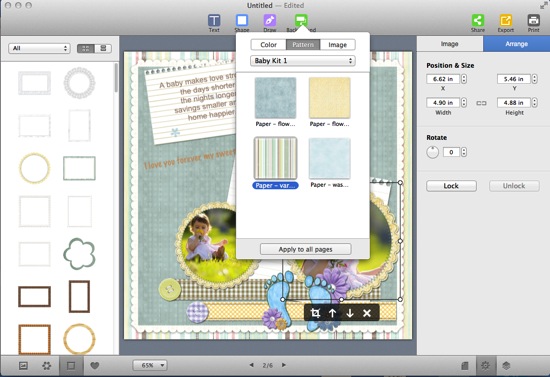The height and width of the screenshot is (377, 550).
Task: Open the All category dropdown
Action: click(39, 48)
